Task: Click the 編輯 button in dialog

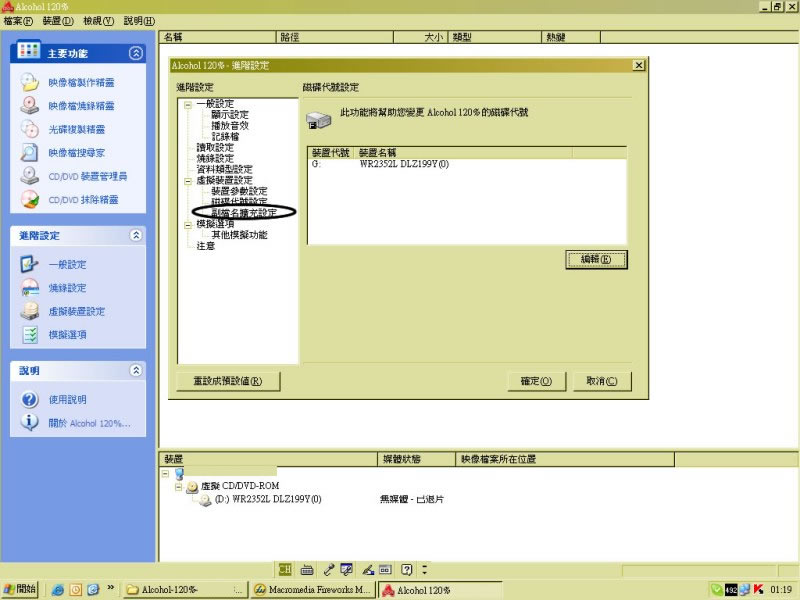Action: pos(596,259)
